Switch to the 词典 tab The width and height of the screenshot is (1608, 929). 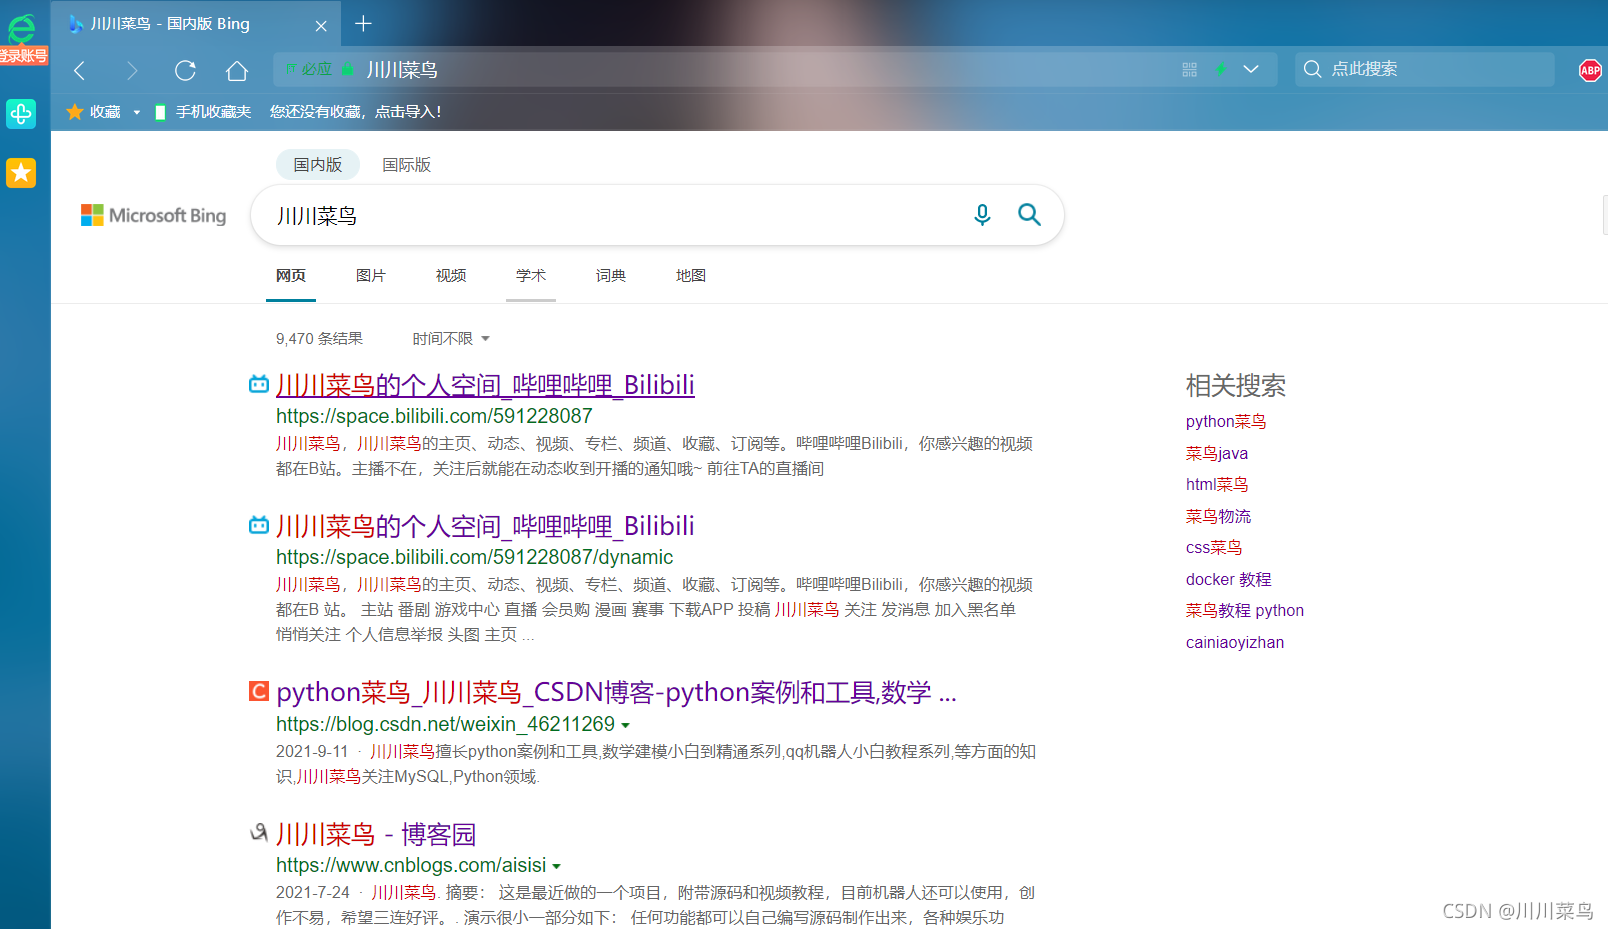click(x=611, y=276)
